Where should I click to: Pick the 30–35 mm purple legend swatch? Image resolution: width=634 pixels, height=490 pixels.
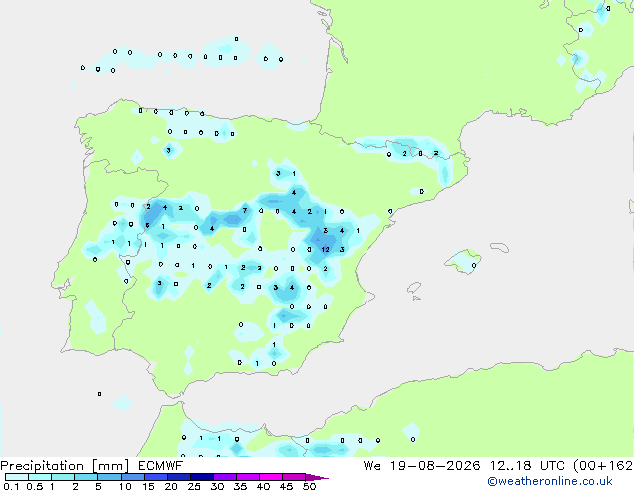224,477
